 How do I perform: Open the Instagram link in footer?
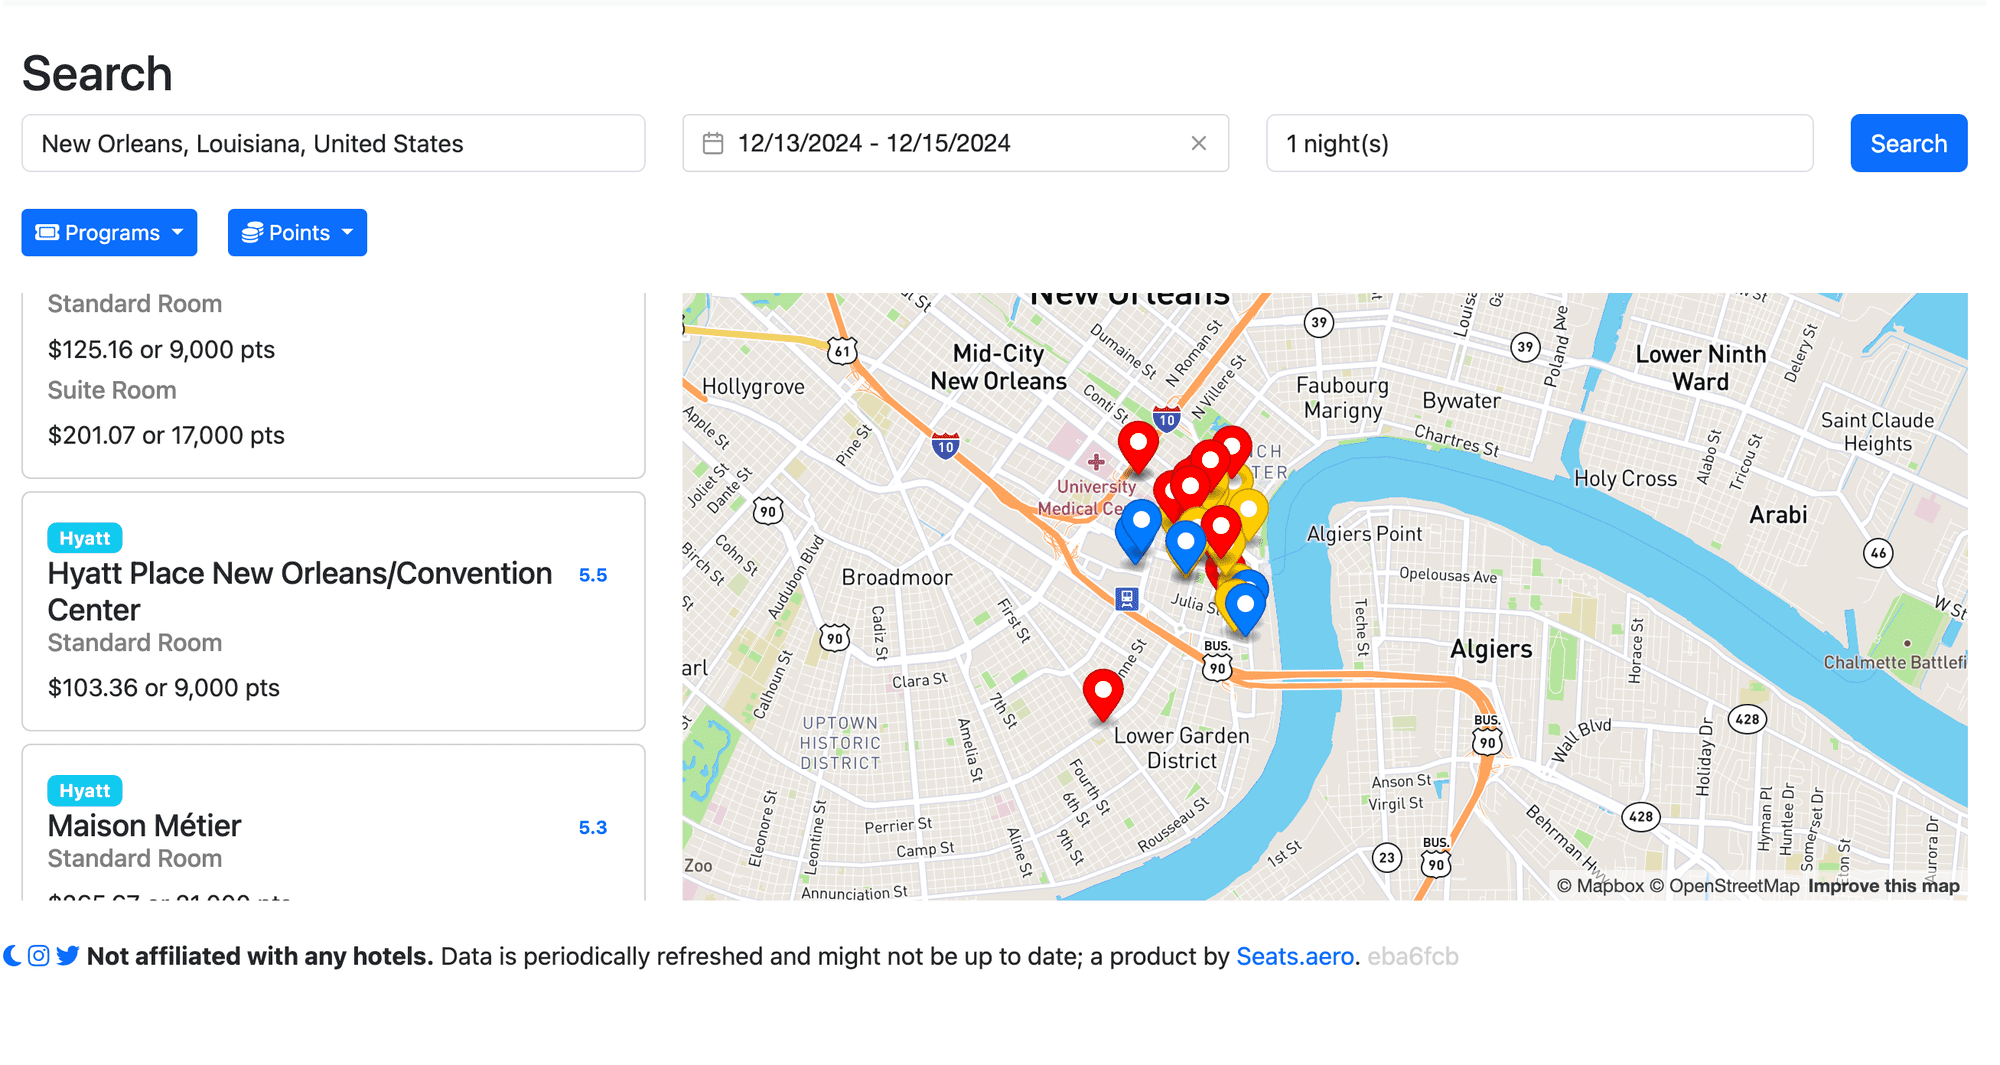39,956
